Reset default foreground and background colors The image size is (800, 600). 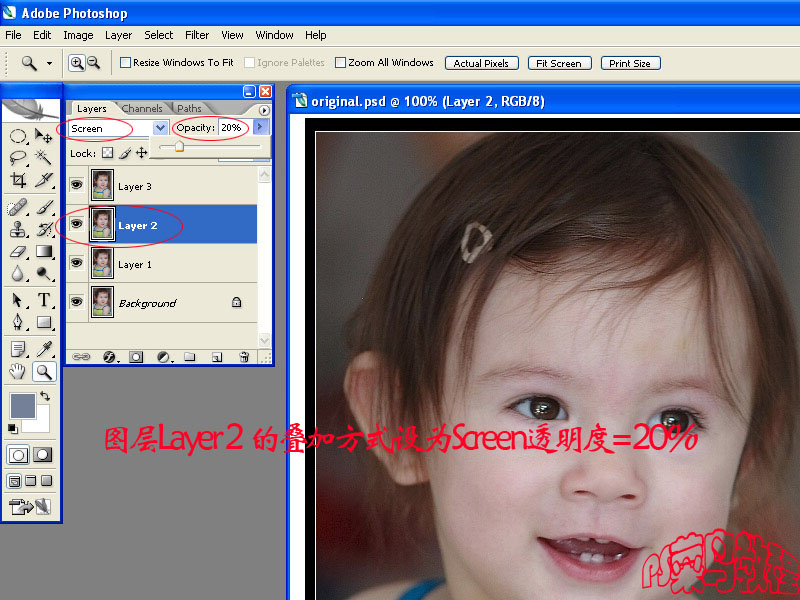13,428
